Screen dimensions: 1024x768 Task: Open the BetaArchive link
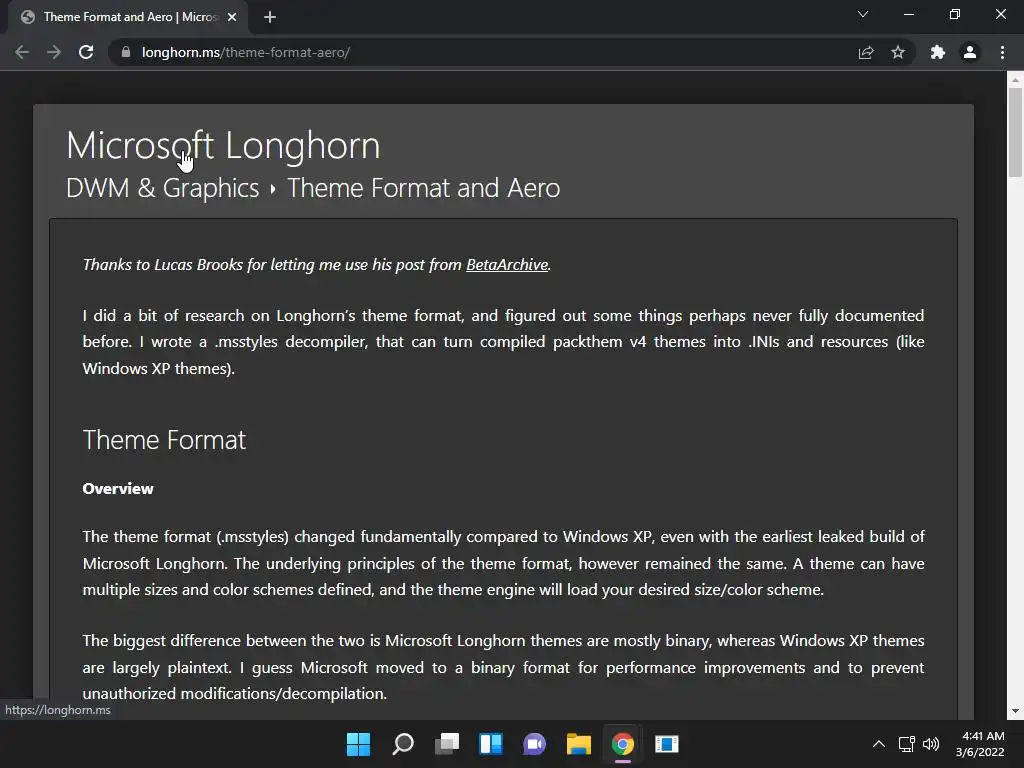coord(507,264)
